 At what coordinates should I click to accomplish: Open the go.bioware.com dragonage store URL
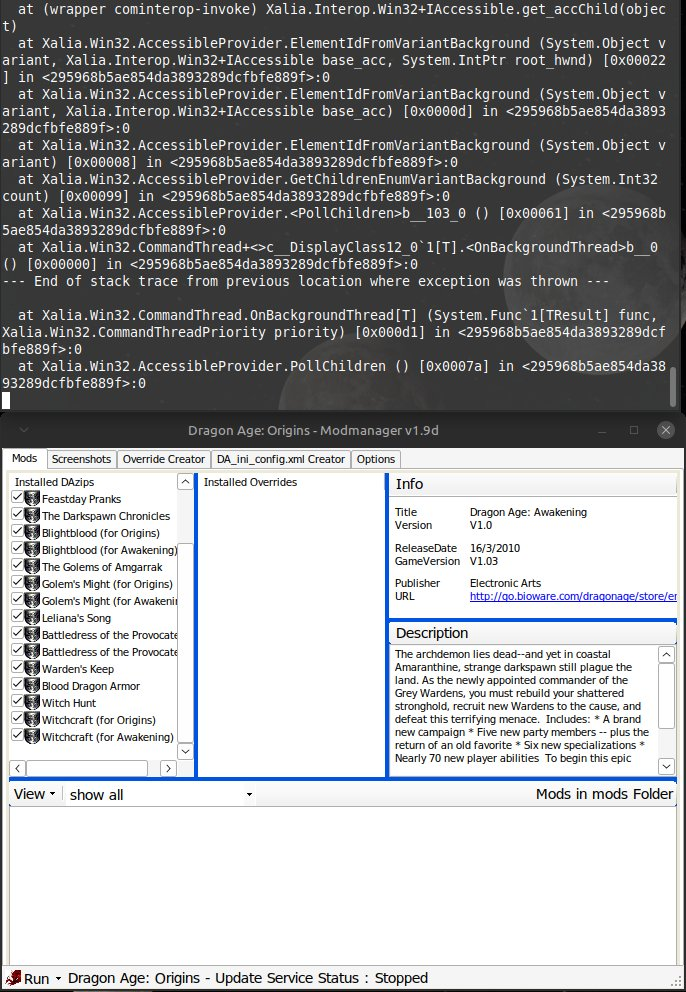(x=573, y=596)
